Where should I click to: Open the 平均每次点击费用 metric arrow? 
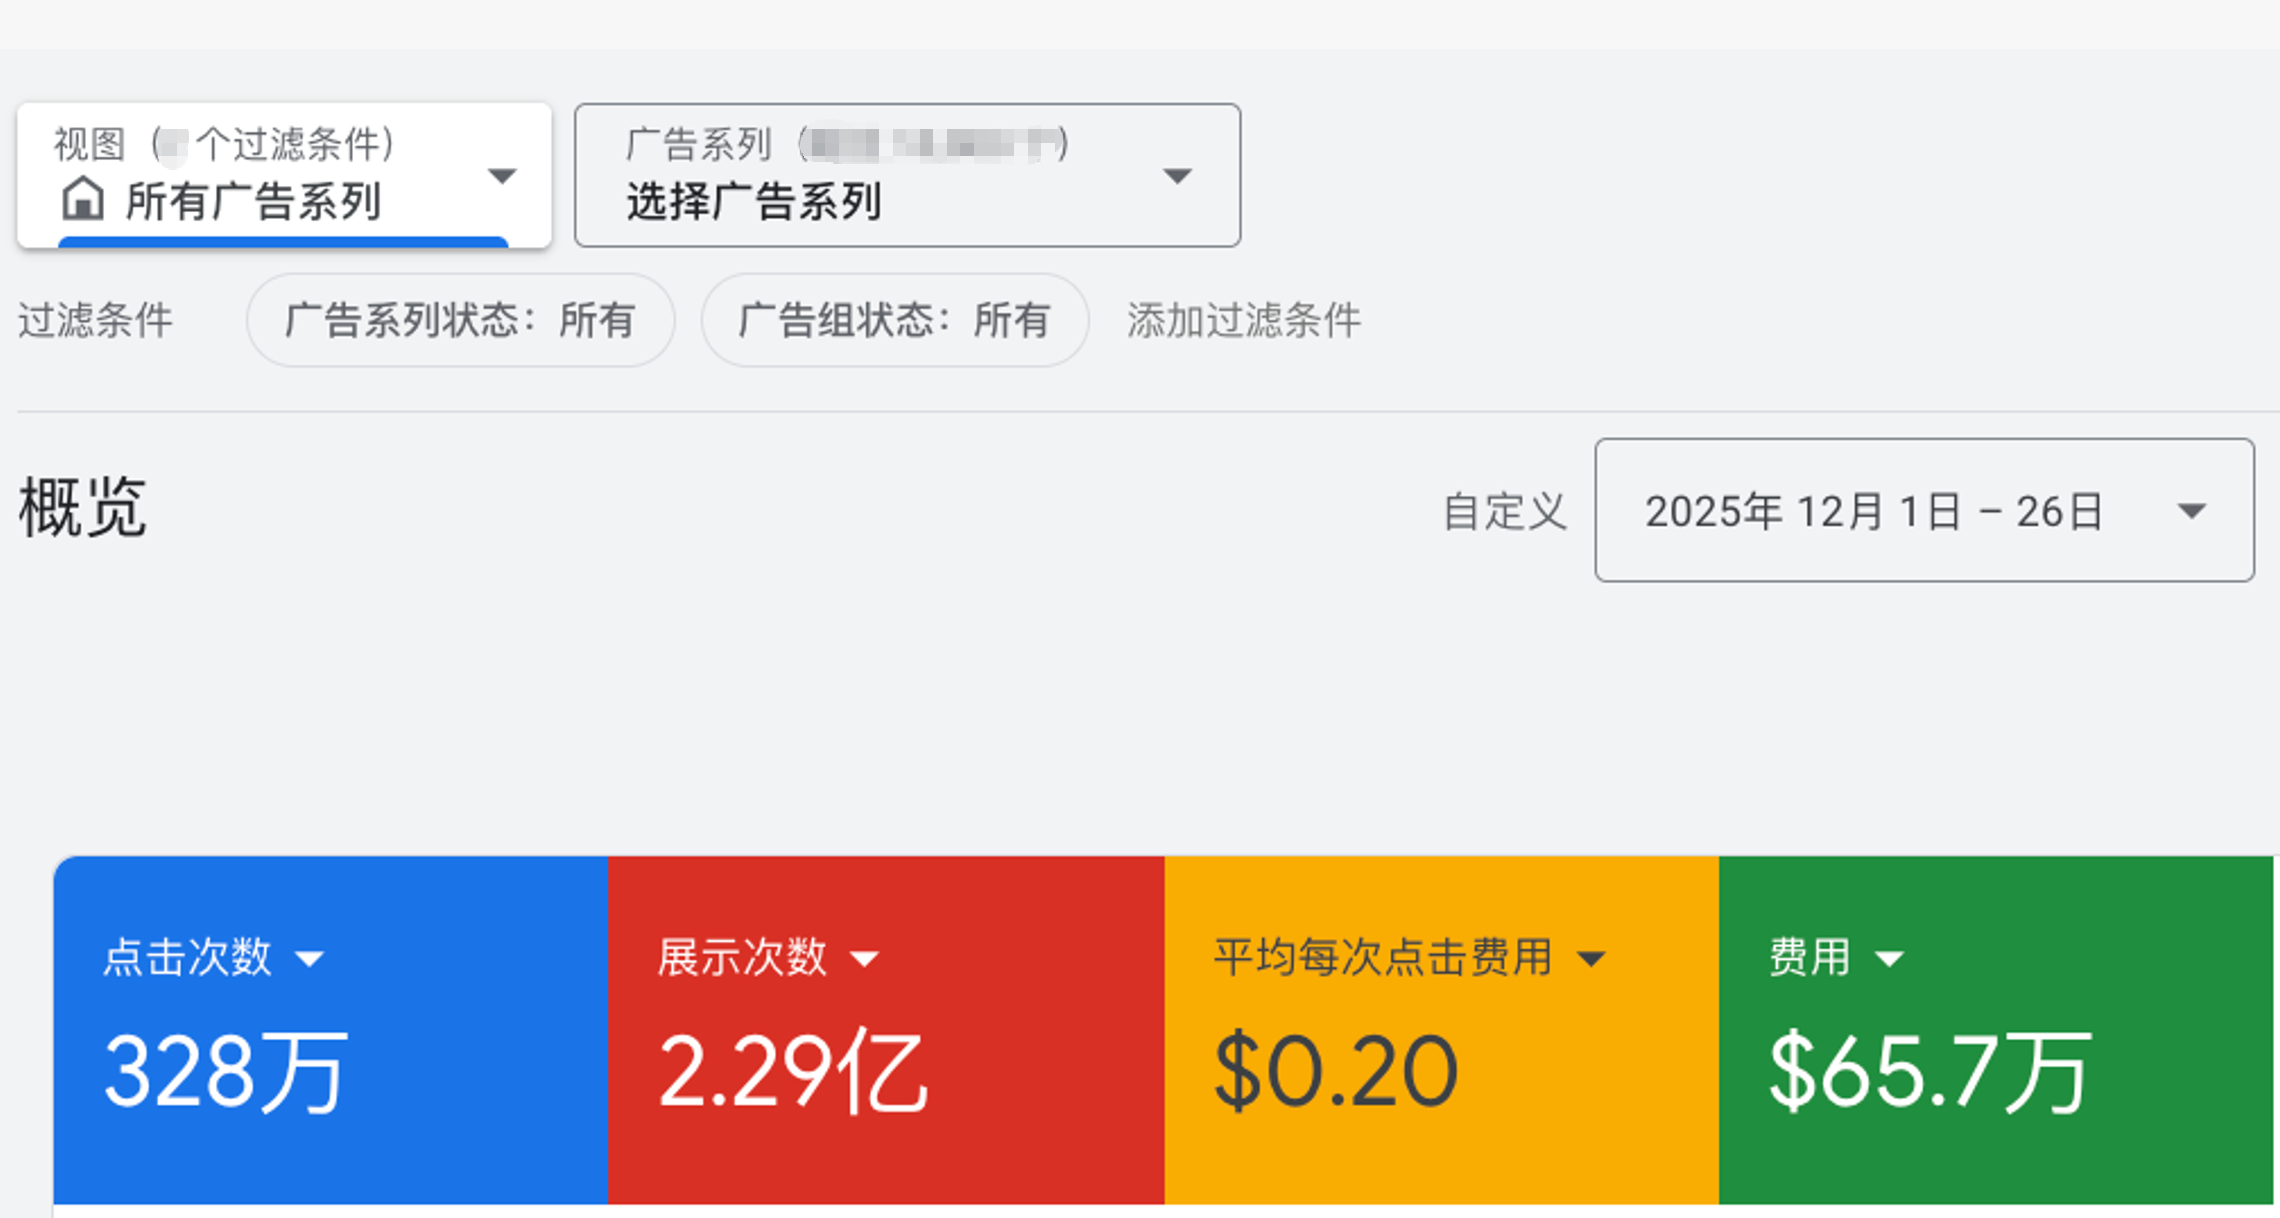(x=1591, y=960)
